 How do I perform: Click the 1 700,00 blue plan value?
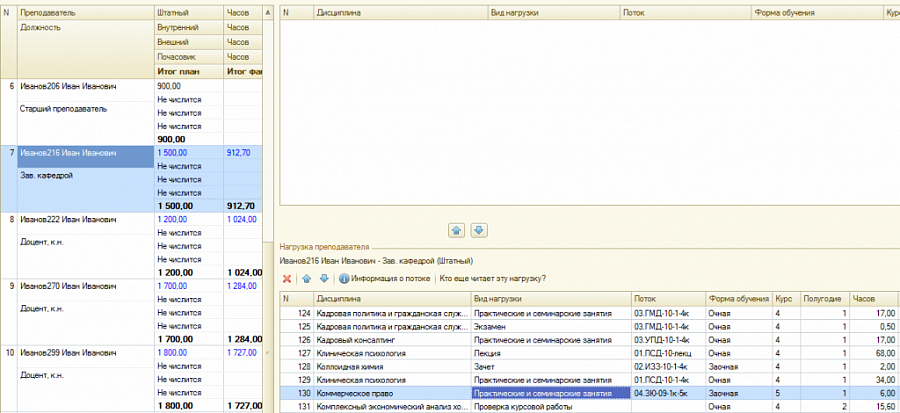coord(172,286)
